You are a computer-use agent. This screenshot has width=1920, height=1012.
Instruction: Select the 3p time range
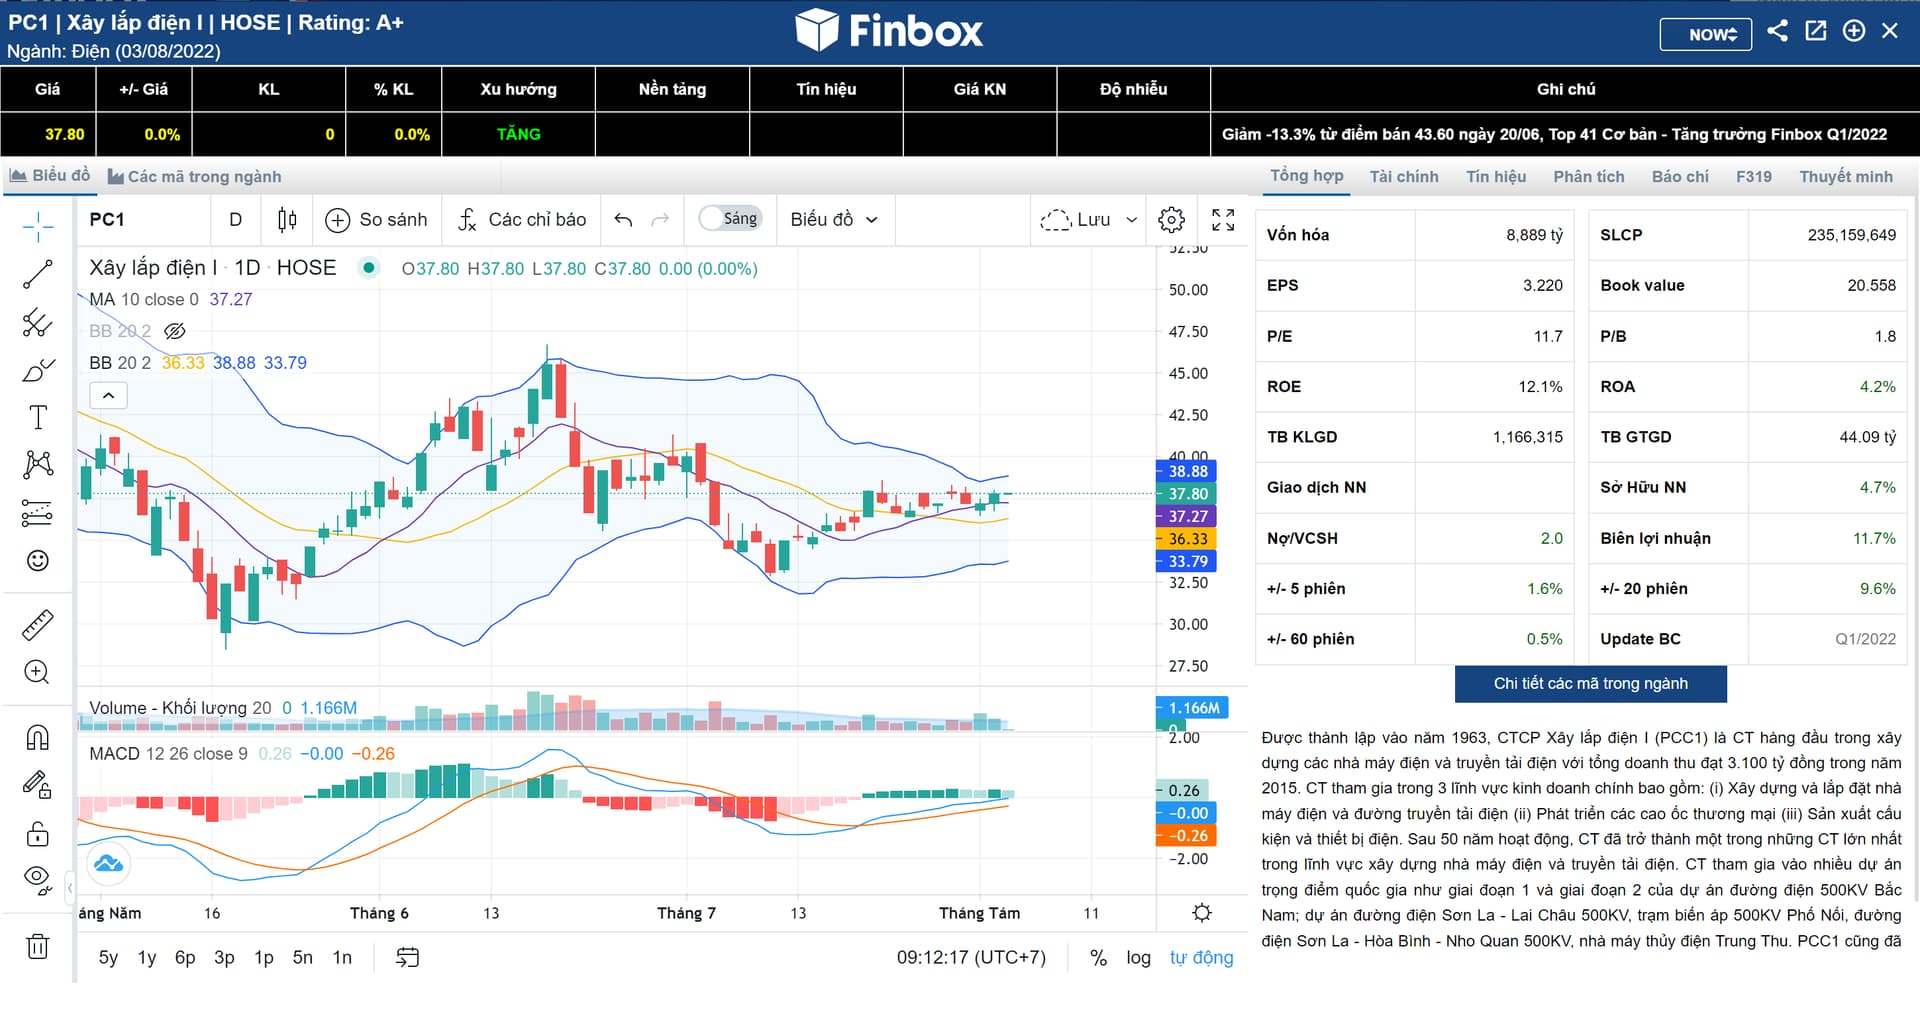(x=224, y=958)
